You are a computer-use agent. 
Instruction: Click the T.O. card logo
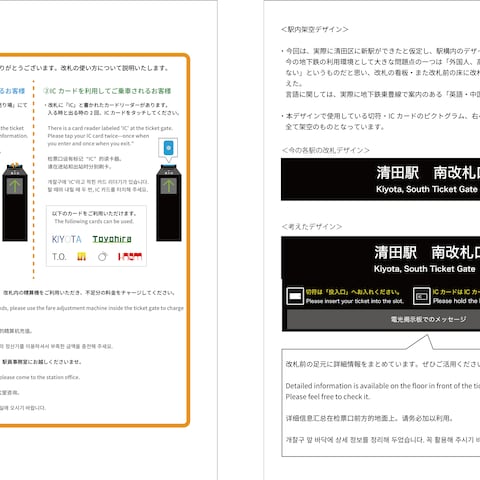(59, 257)
